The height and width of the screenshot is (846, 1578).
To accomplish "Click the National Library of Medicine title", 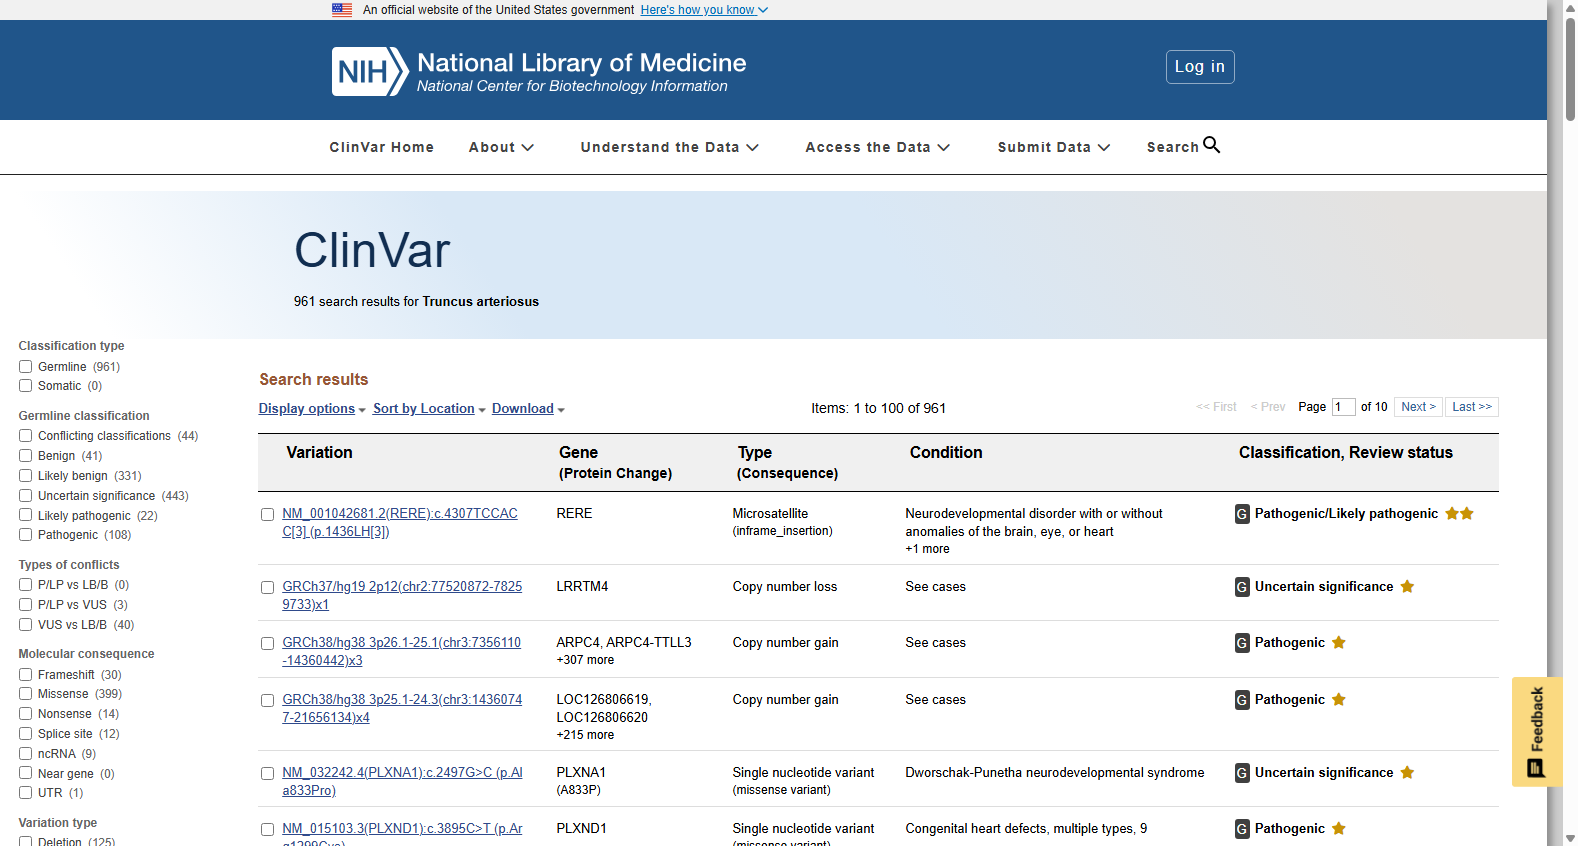I will 582,63.
